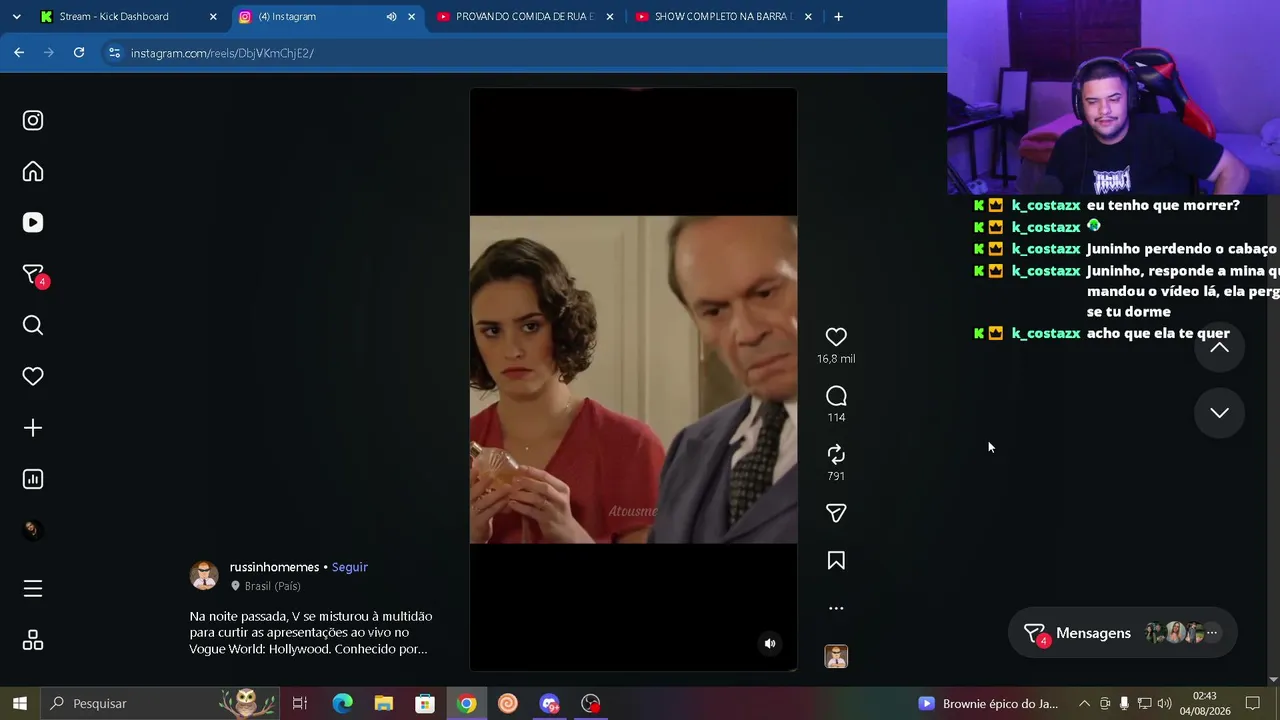Open Messages icon in left sidebar

[x=33, y=274]
